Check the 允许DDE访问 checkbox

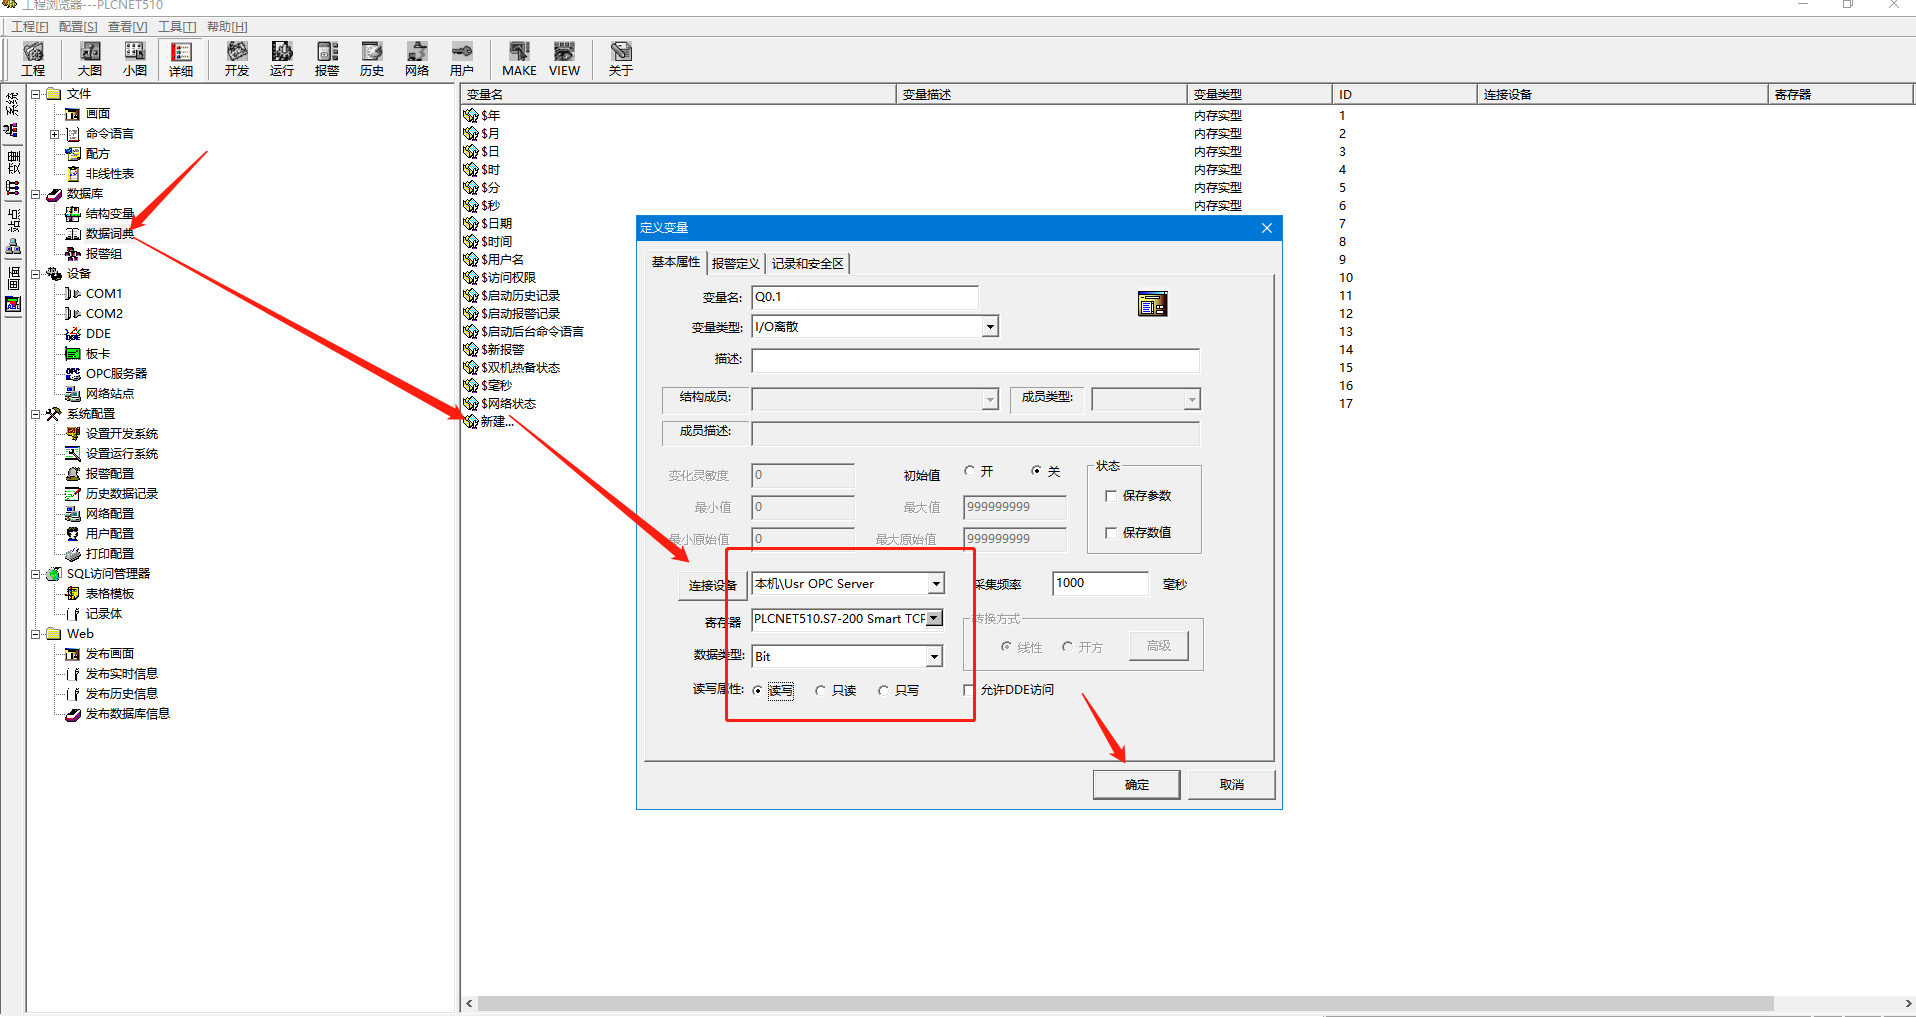[x=969, y=690]
